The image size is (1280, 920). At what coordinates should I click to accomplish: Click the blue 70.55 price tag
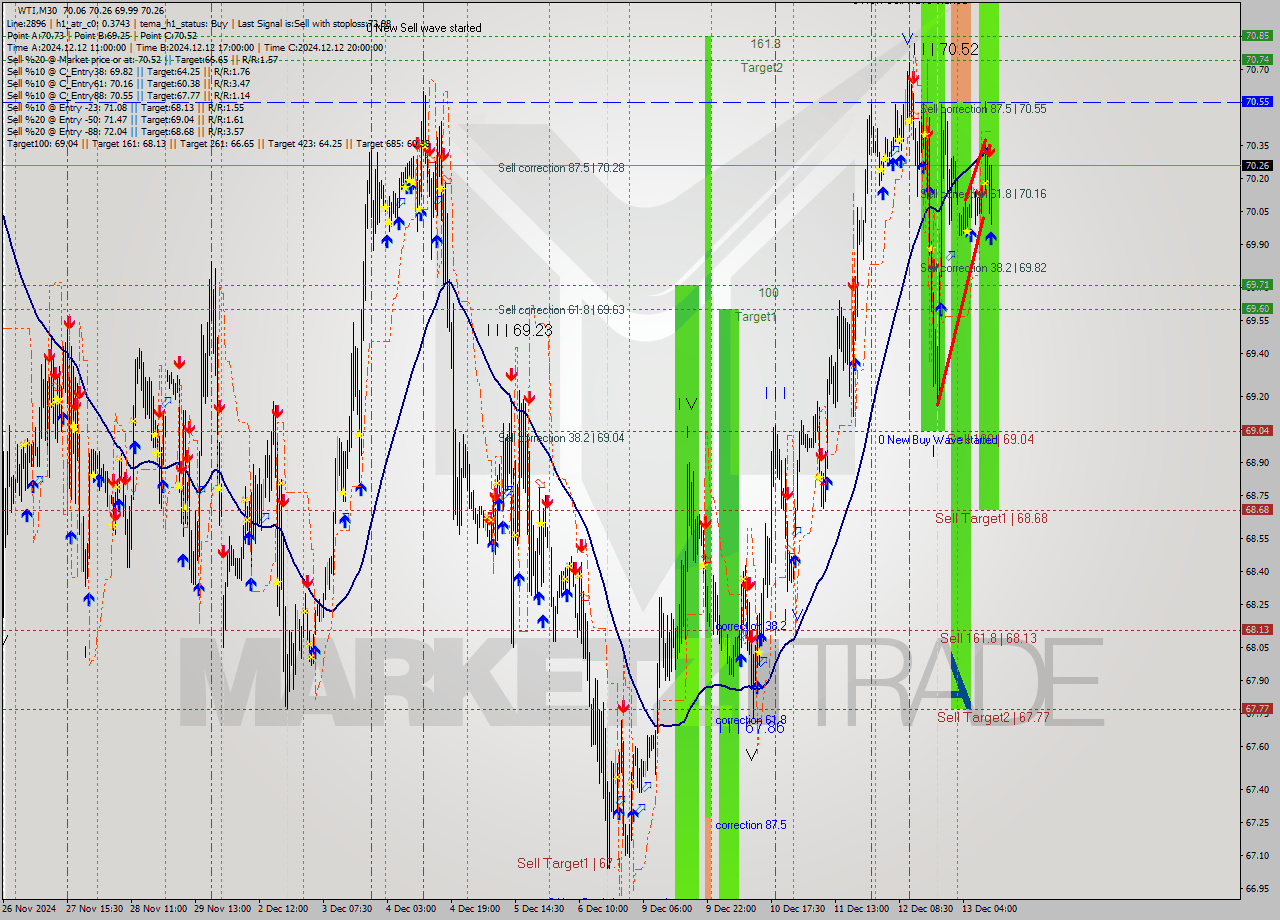pyautogui.click(x=1257, y=101)
